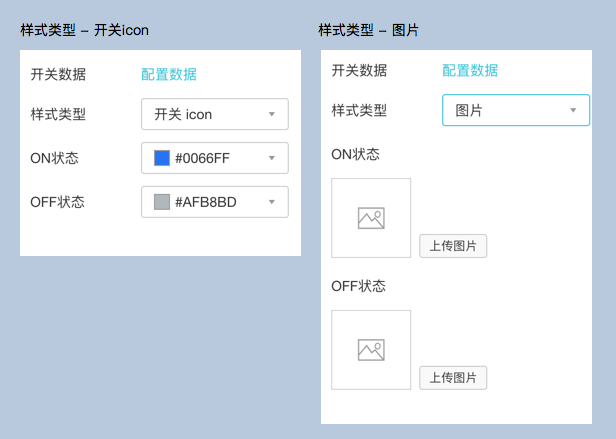Image resolution: width=616 pixels, height=439 pixels.
Task: Open 配置数据 link in the 开关icon panel
Action: (168, 74)
